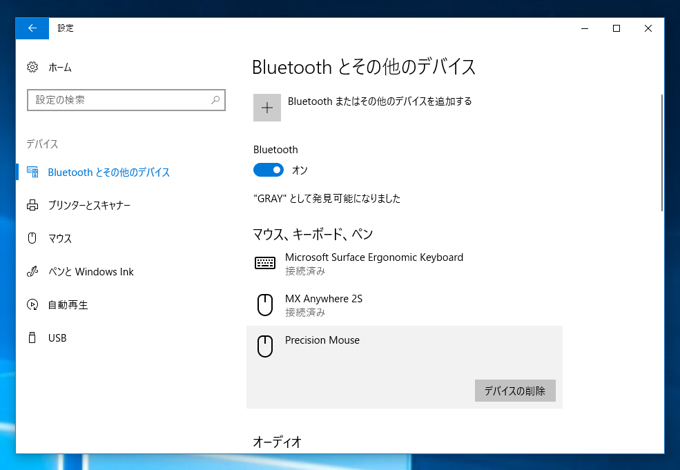Focus the 設定の検索 search field
This screenshot has width=680, height=470.
pyautogui.click(x=126, y=100)
